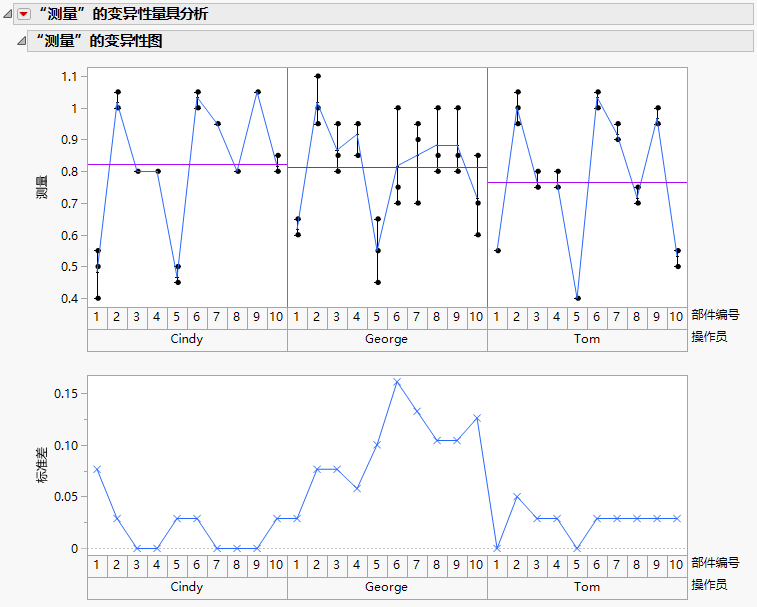Click Cindy's purple mean line in top chart

tap(187, 165)
